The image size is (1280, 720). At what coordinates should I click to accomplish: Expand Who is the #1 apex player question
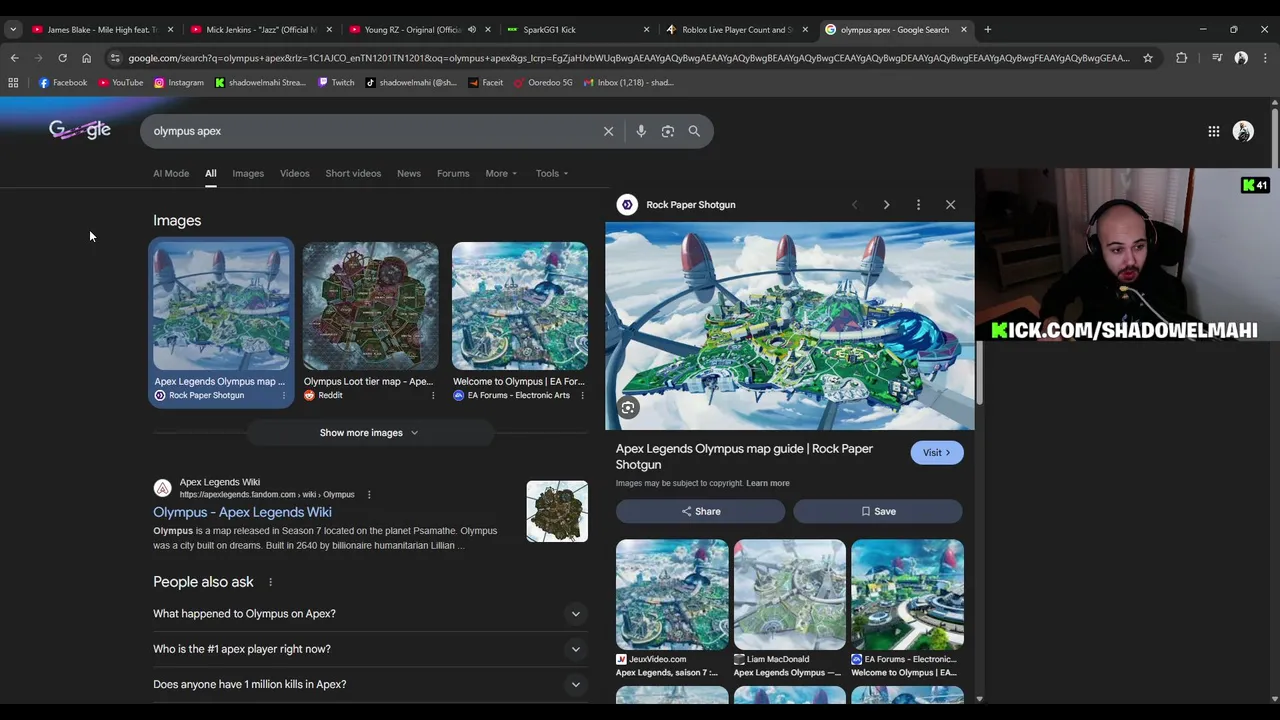[x=368, y=649]
